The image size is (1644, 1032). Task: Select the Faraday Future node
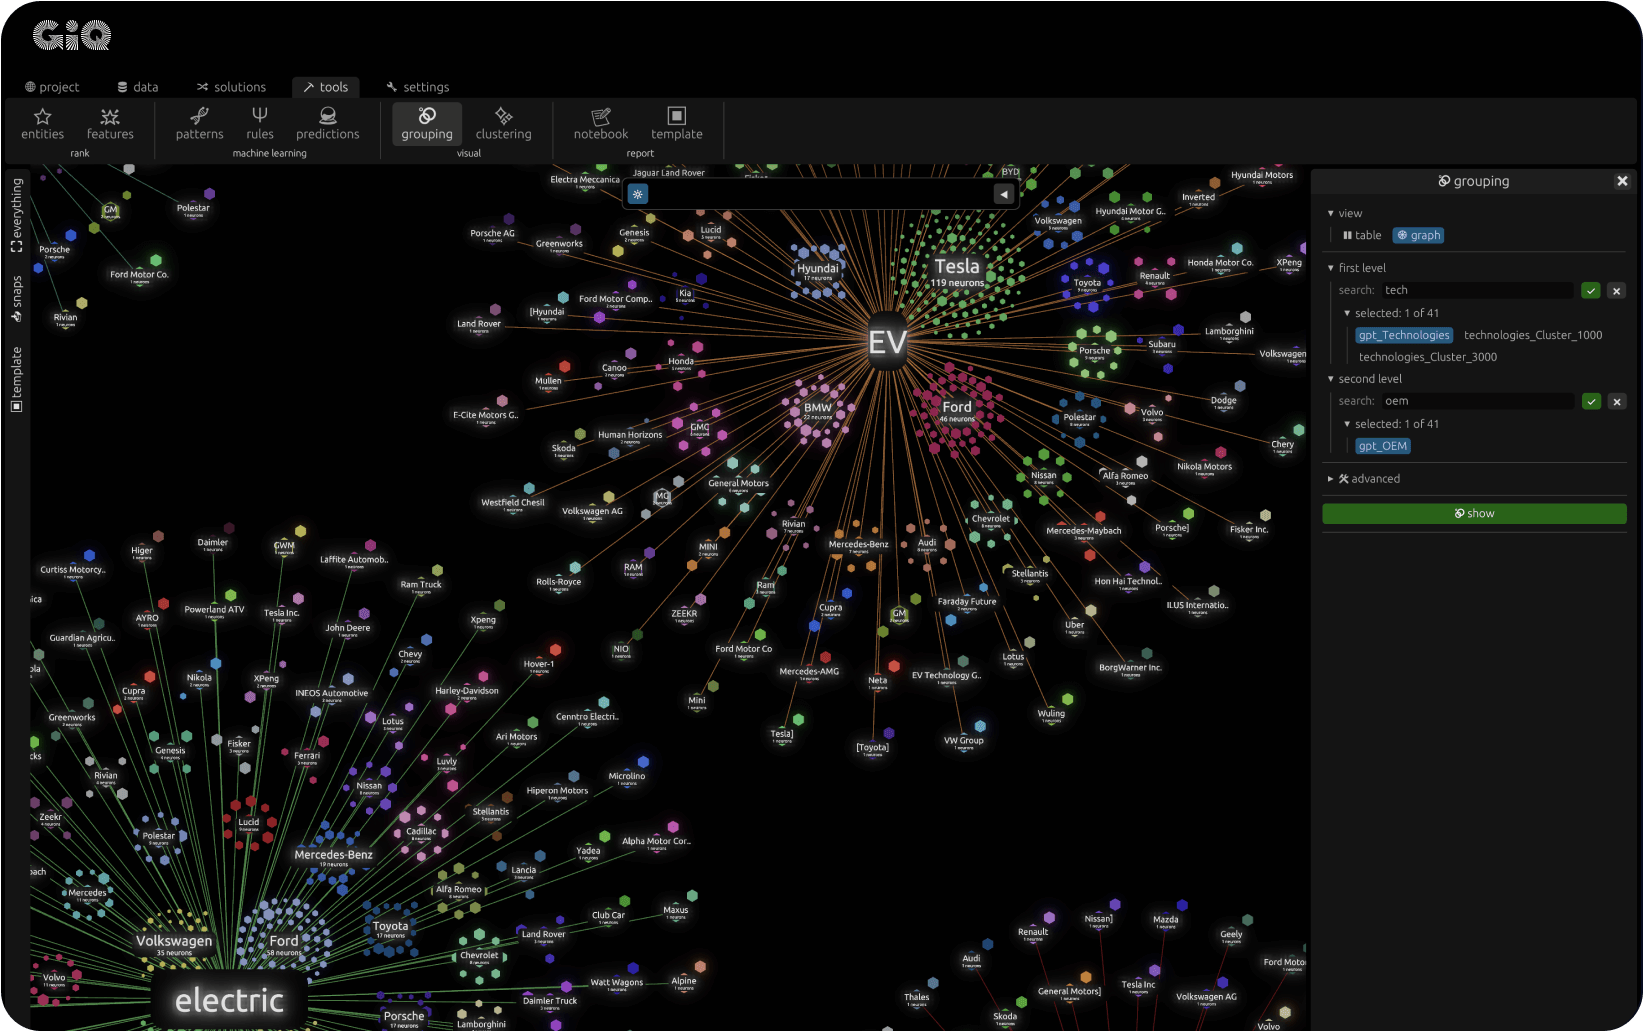pyautogui.click(x=967, y=602)
